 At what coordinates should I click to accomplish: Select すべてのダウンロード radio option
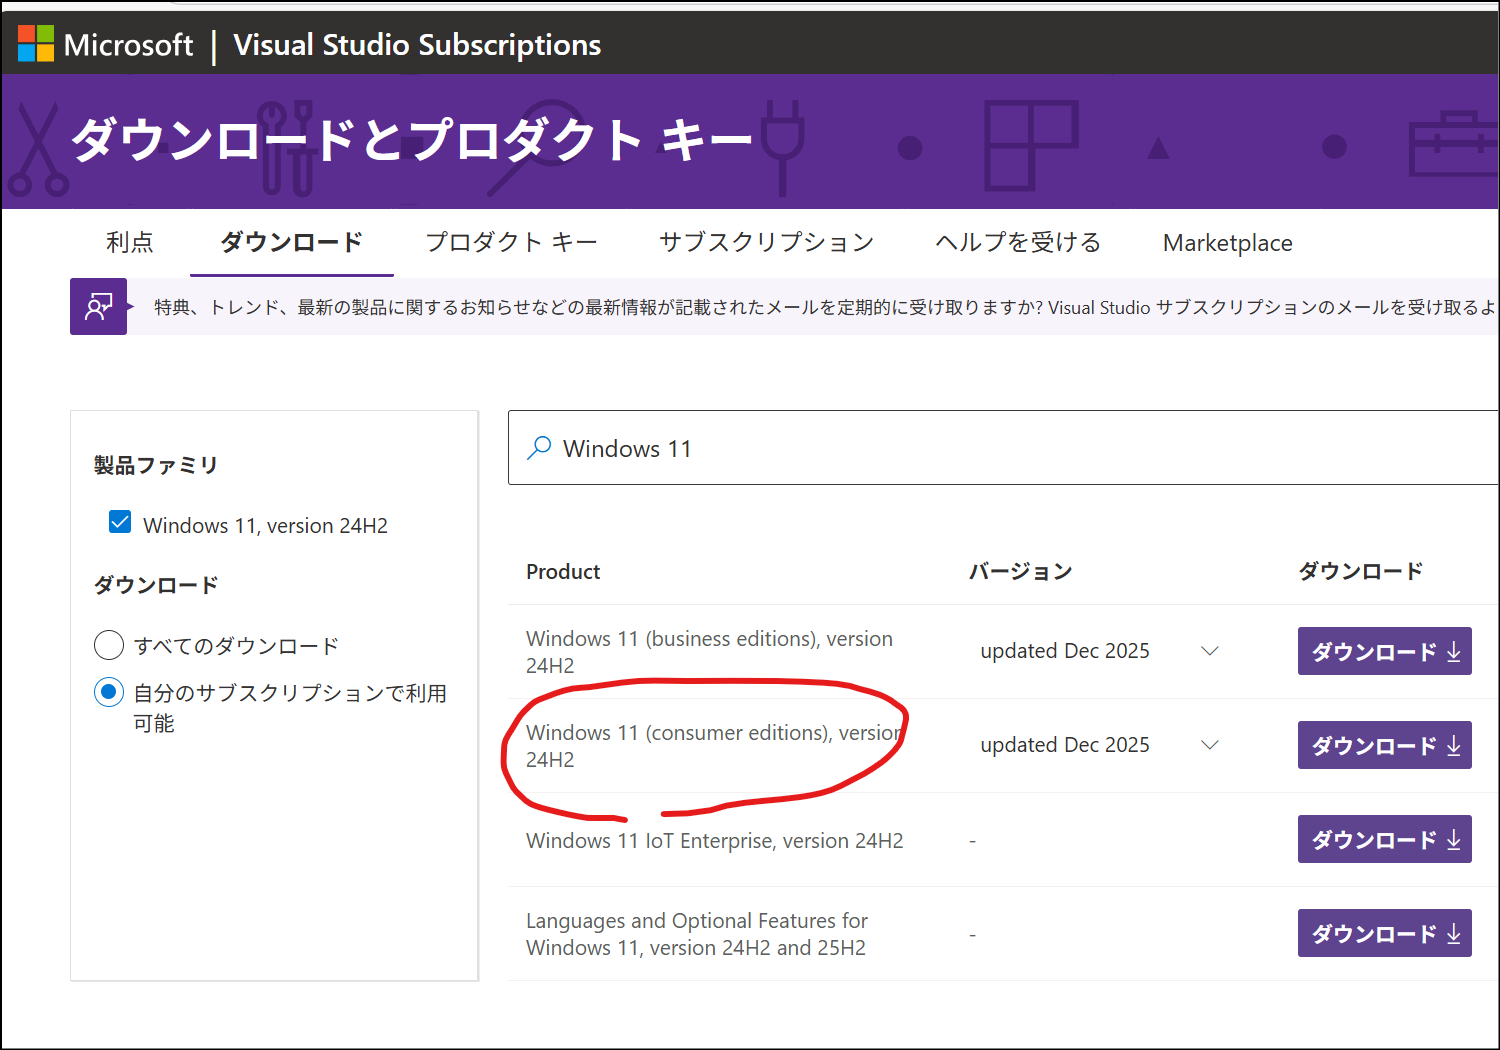pos(109,645)
